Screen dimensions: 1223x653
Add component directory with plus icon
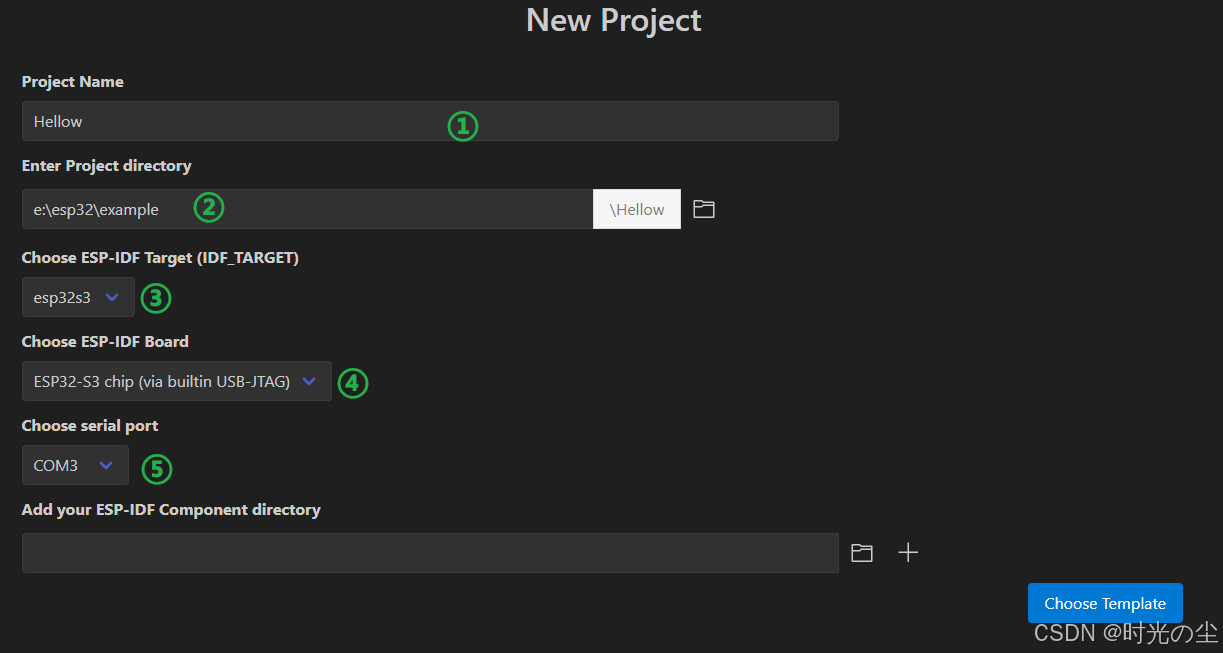908,553
